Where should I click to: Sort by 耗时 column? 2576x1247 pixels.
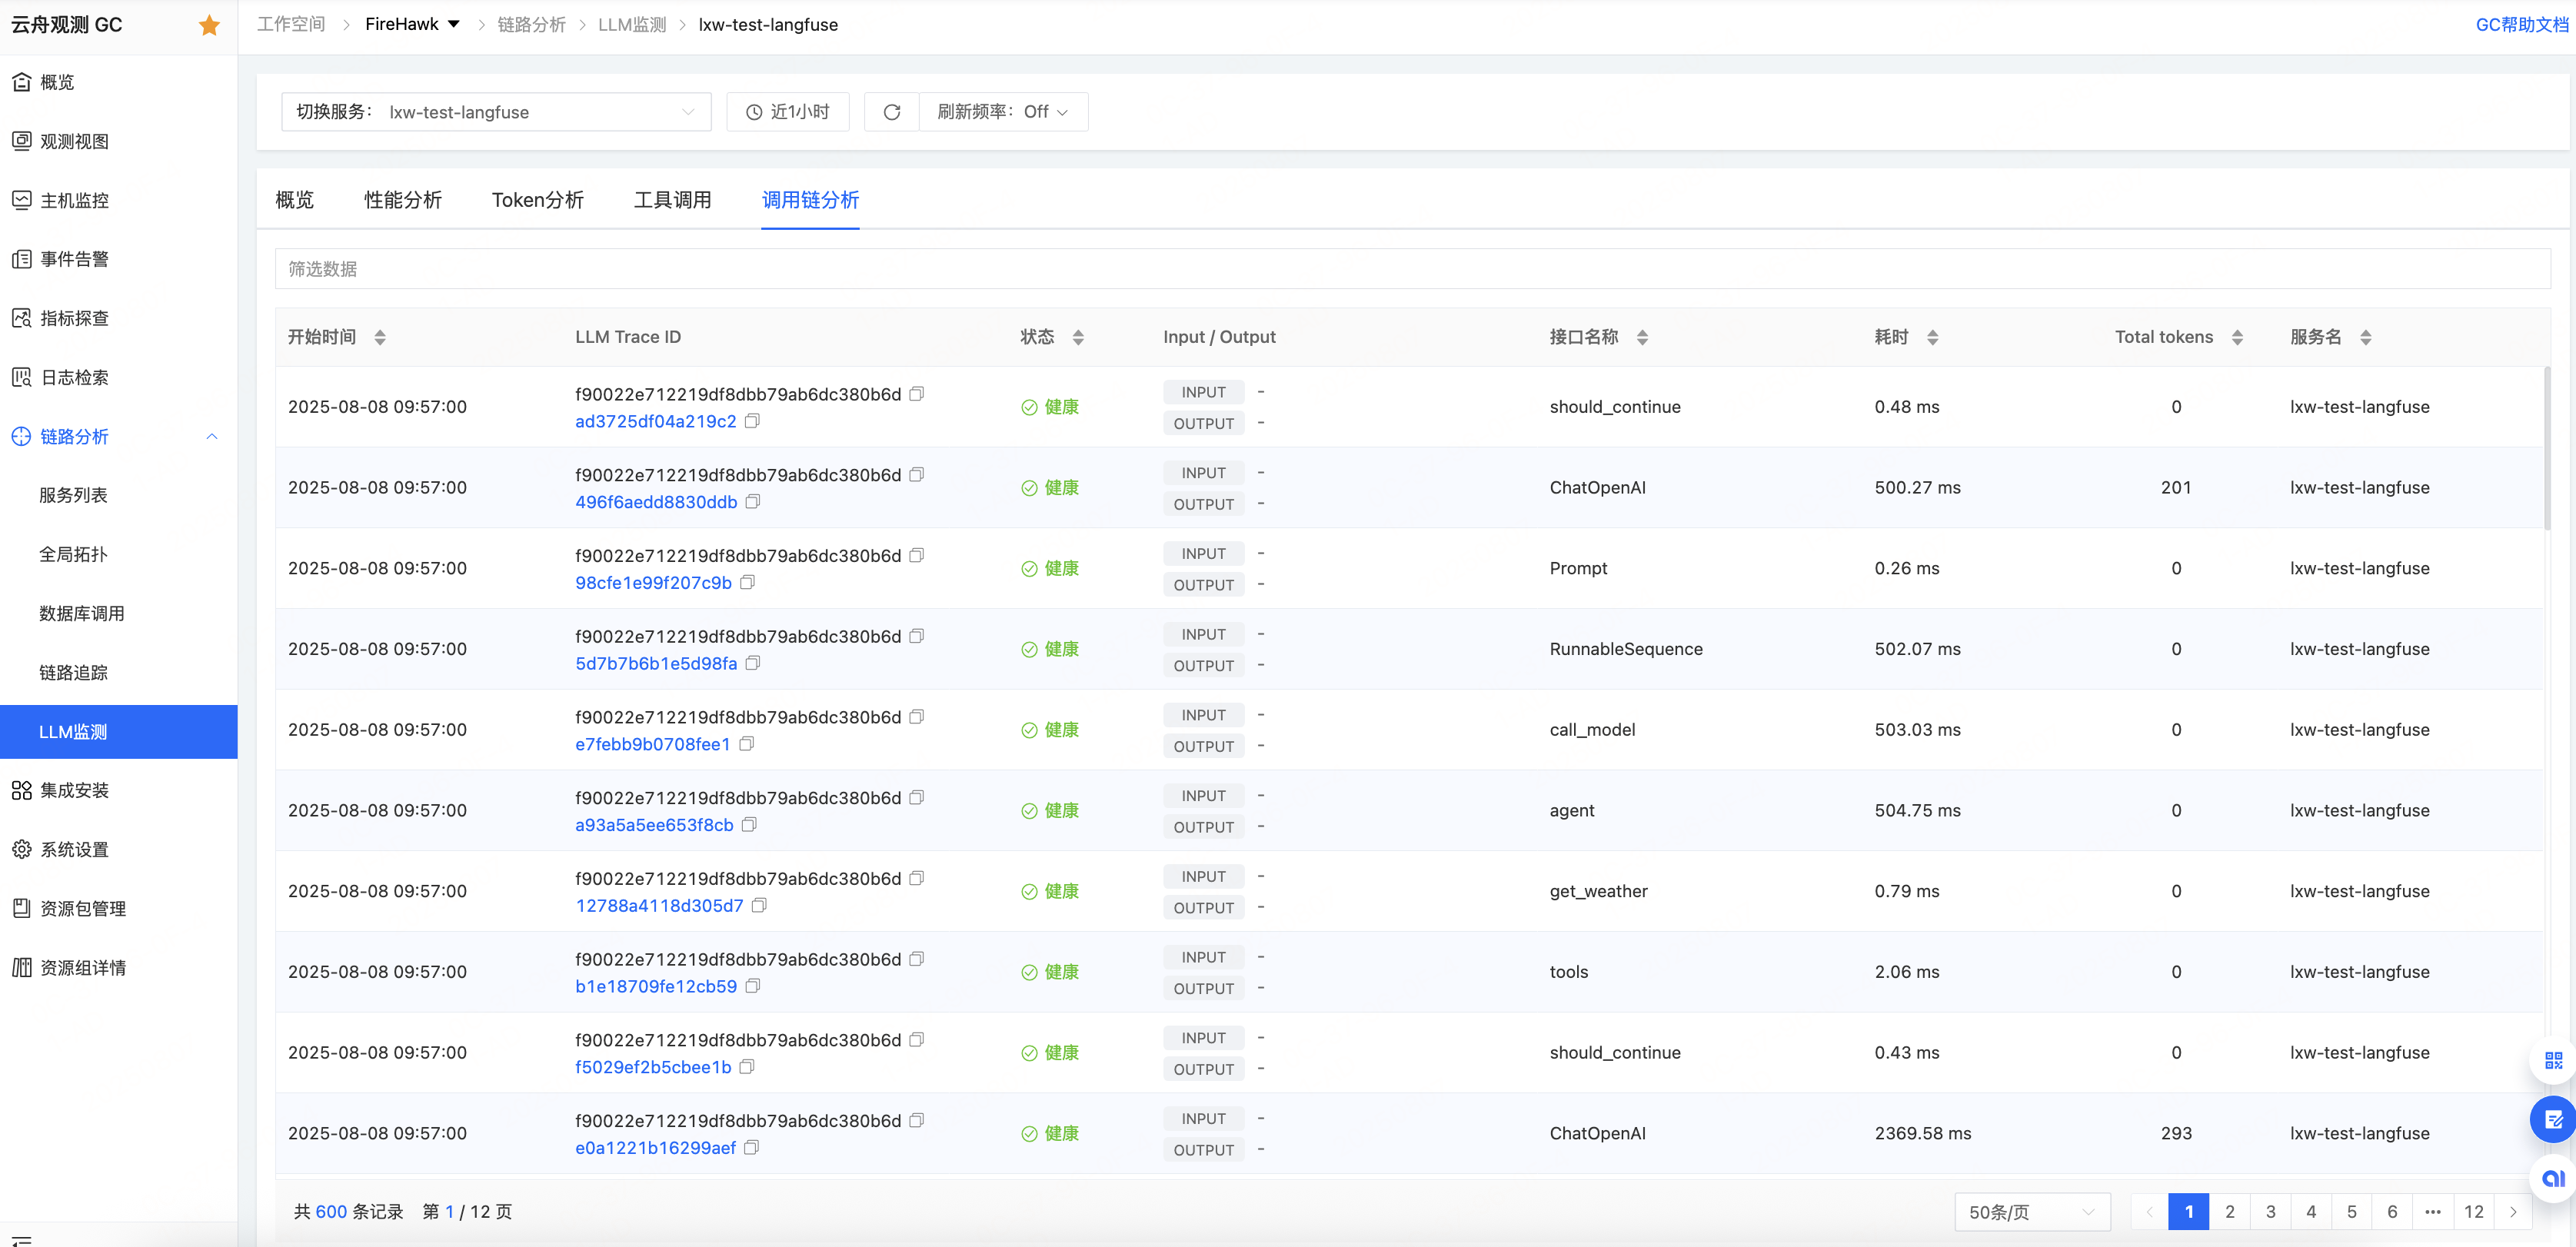pos(1932,338)
